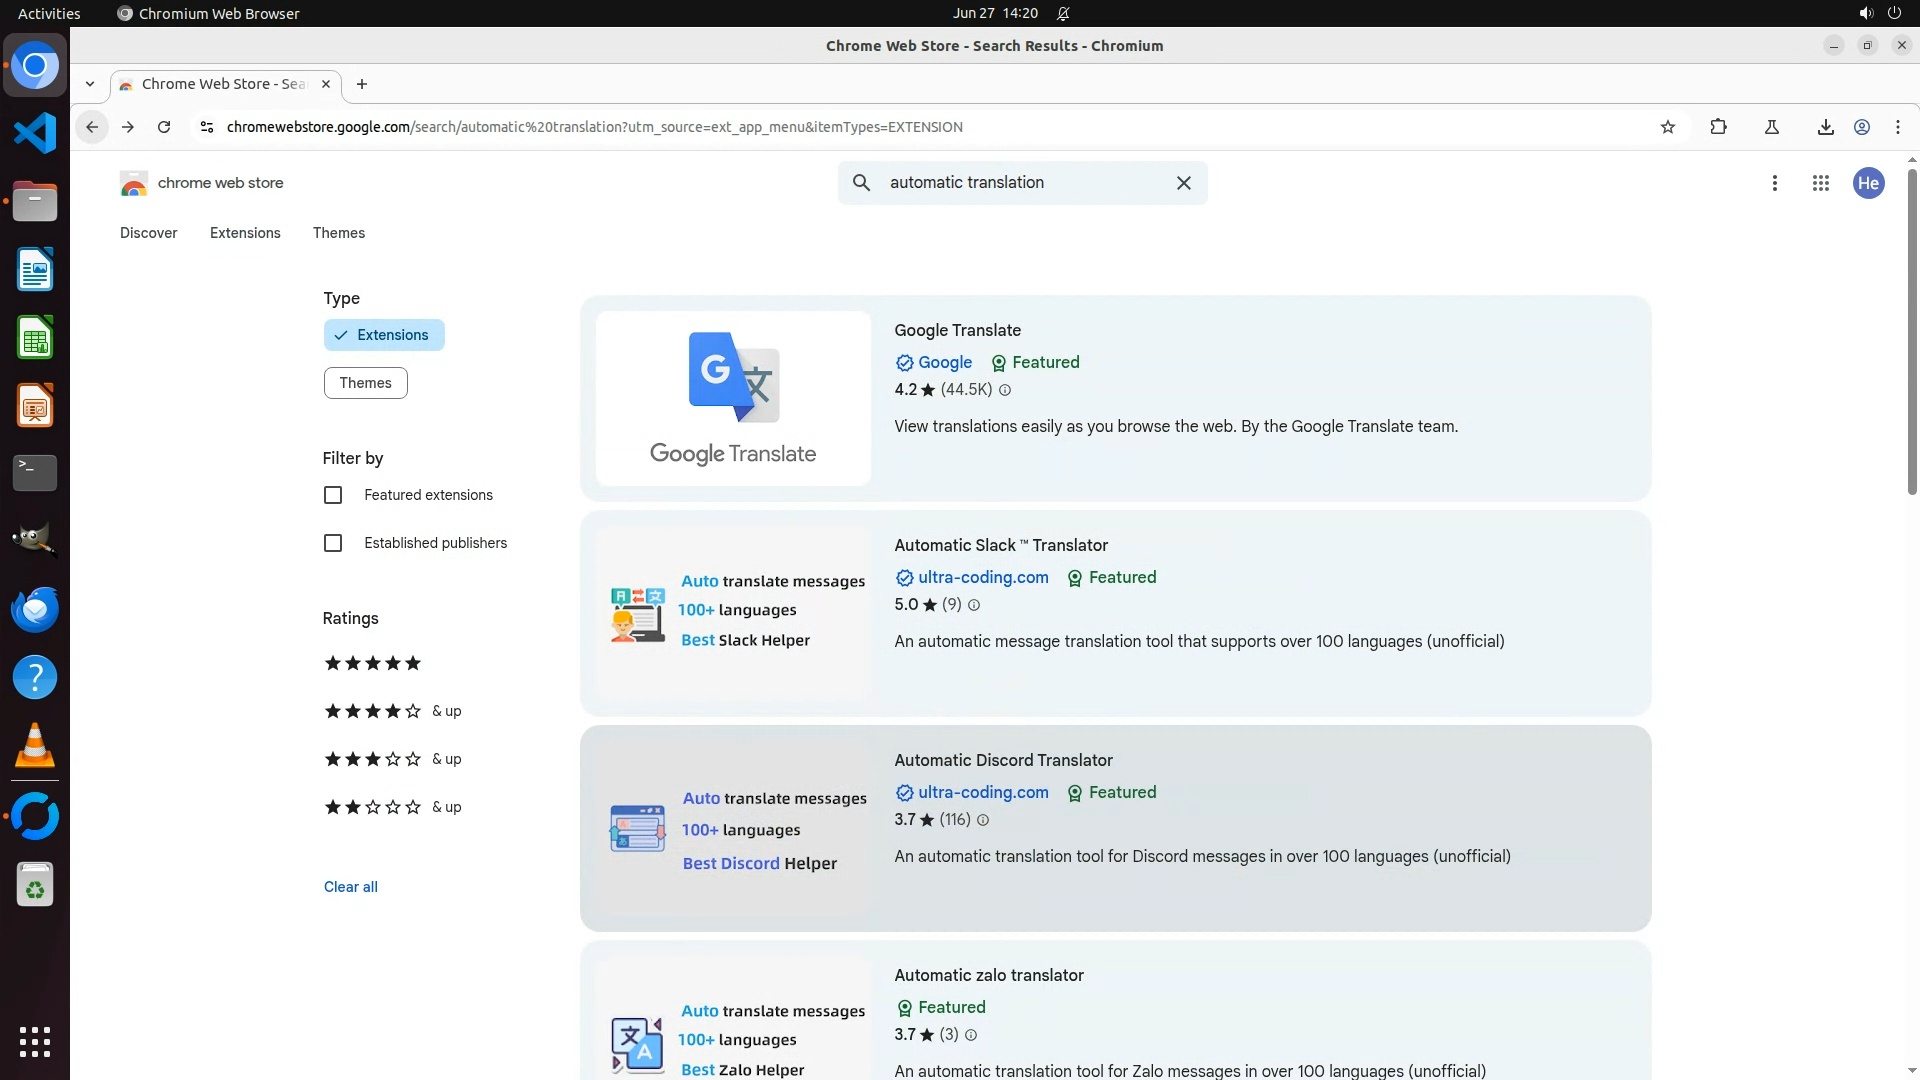1920x1080 pixels.
Task: Open web store three-dot options menu
Action: click(1774, 183)
